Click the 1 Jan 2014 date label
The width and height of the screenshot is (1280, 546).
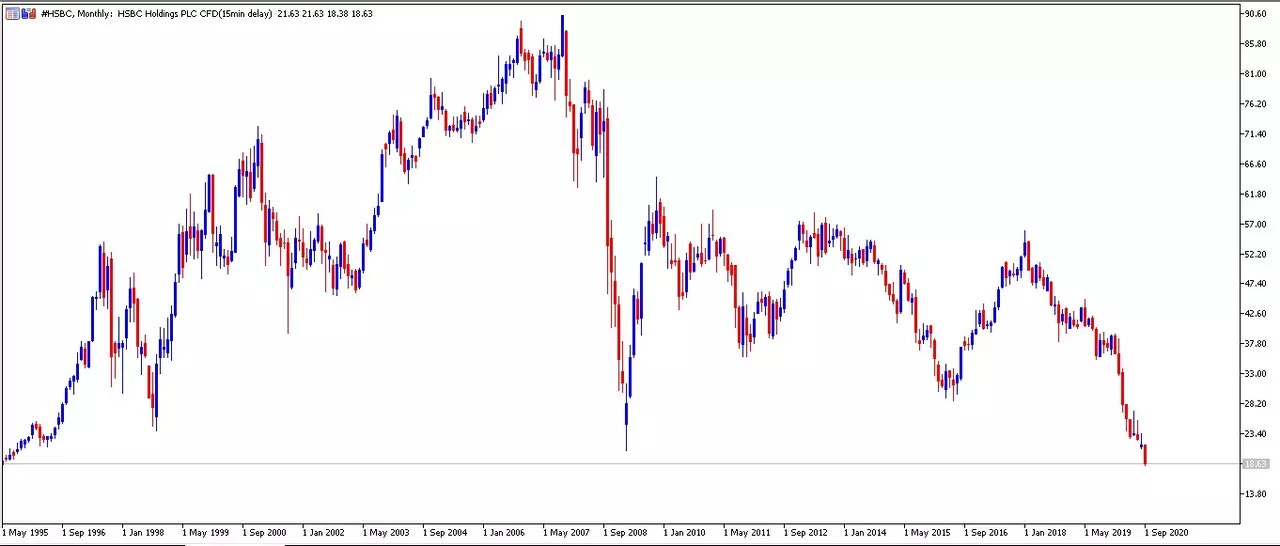pyautogui.click(x=867, y=533)
